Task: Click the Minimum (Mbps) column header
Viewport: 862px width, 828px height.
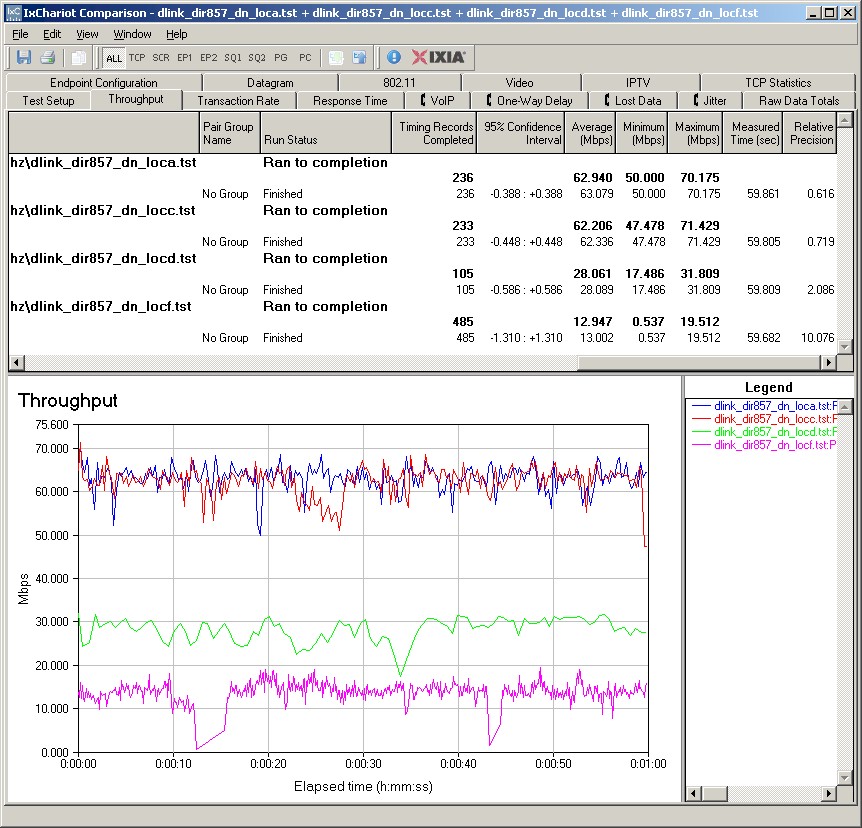Action: pyautogui.click(x=642, y=133)
